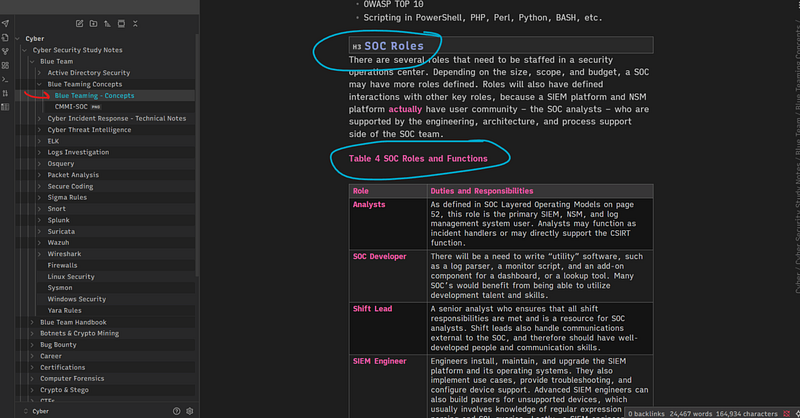The height and width of the screenshot is (418, 800).
Task: Click the 0 backlinks status item
Action: [x=646, y=413]
